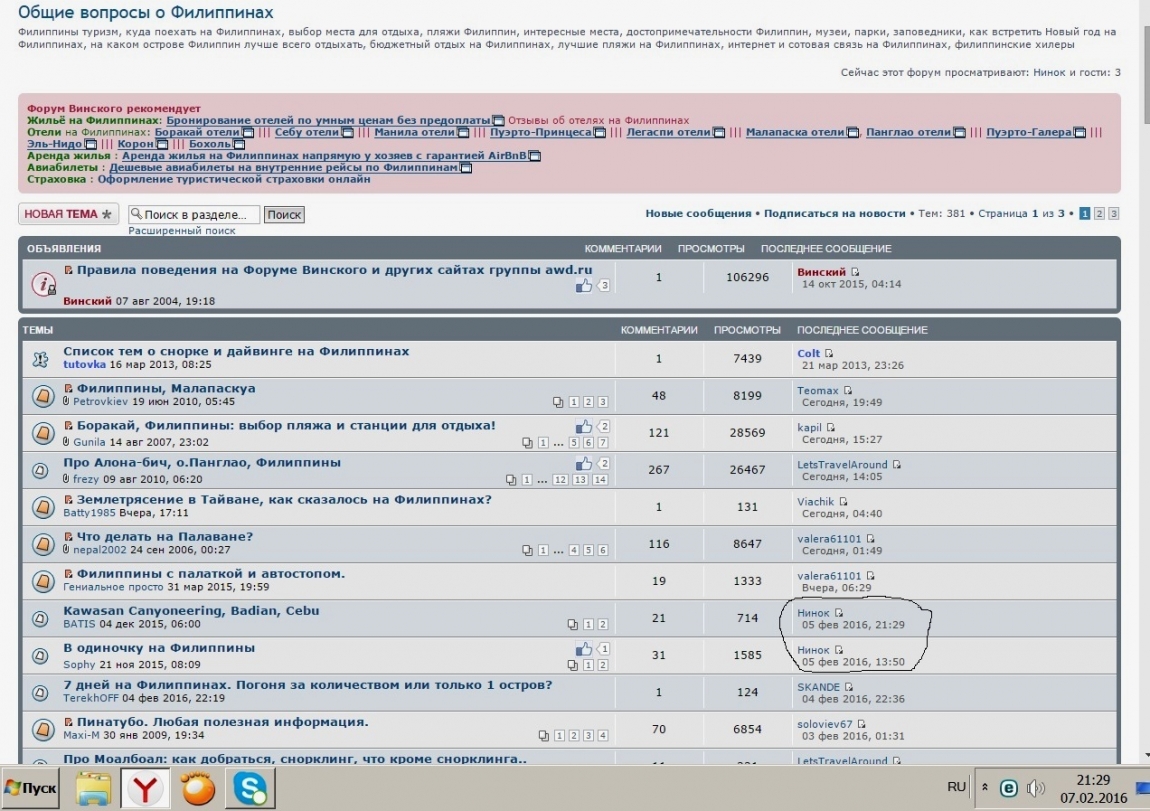Click the topic status icon for Пинатубо thread
This screenshot has height=811, width=1150.
point(41,729)
